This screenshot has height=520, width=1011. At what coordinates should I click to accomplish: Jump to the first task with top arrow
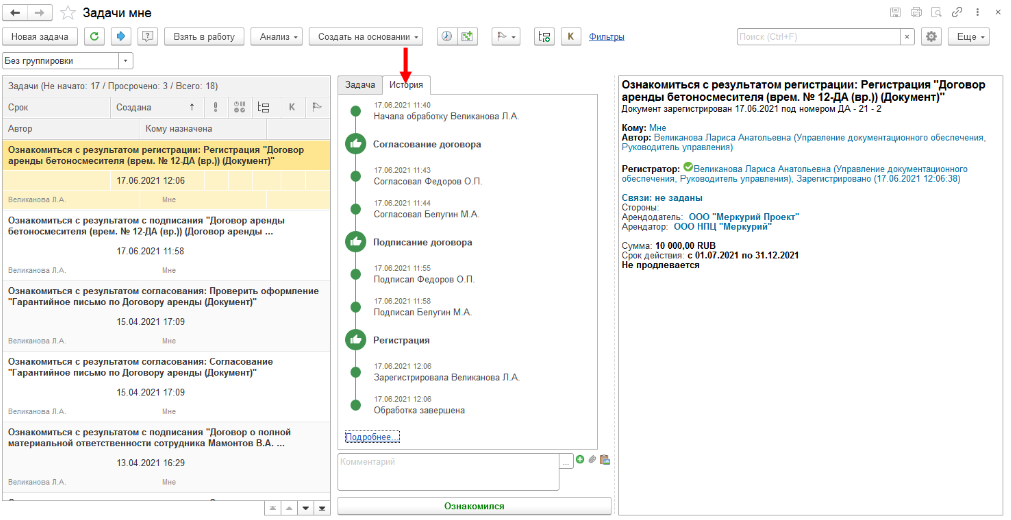pyautogui.click(x=273, y=508)
